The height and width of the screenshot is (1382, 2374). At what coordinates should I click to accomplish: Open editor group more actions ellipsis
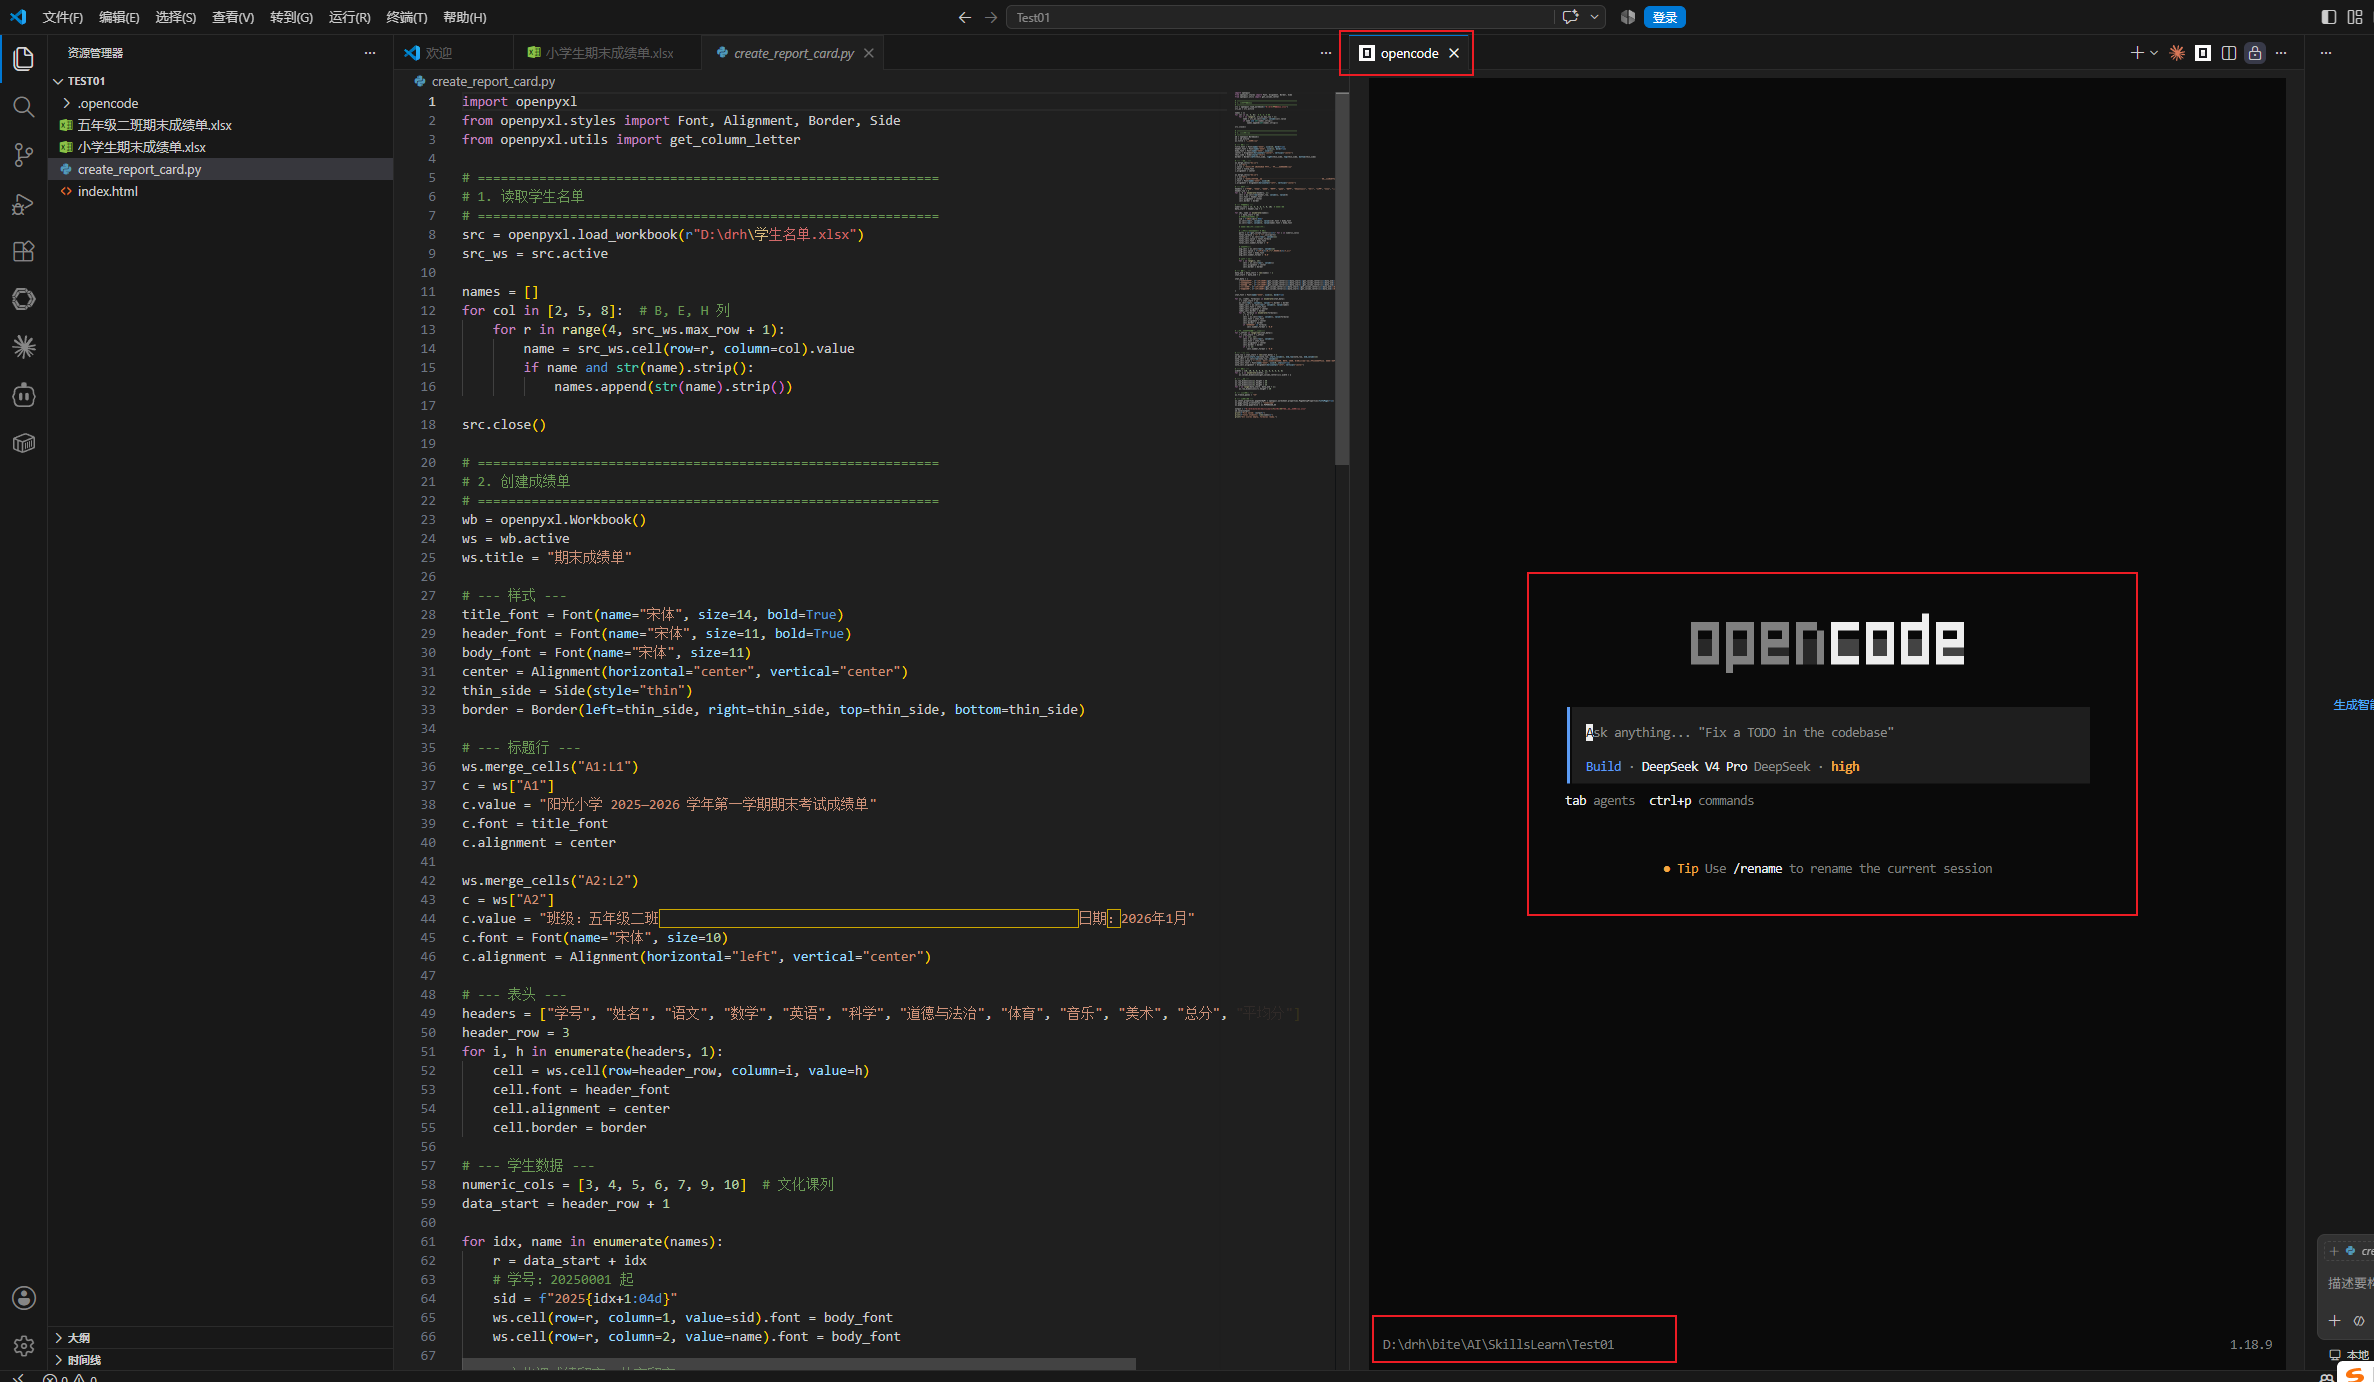1325,53
